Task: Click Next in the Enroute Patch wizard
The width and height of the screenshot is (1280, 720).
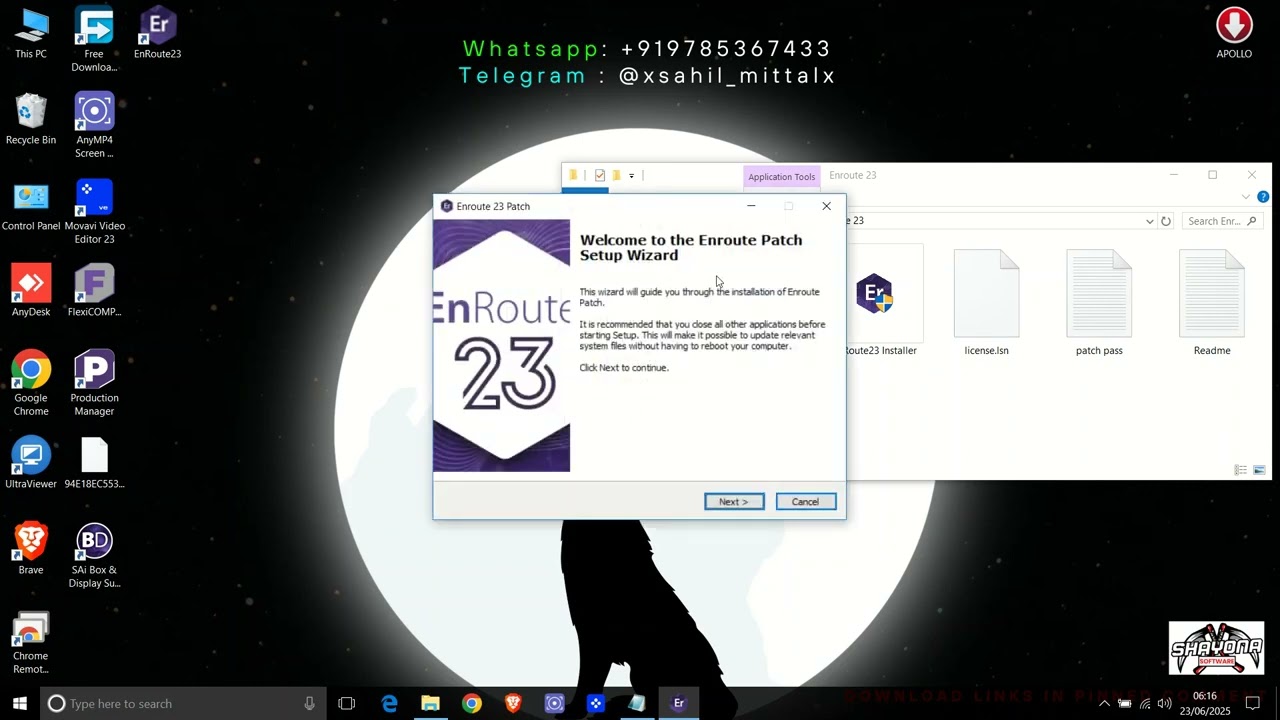Action: (734, 502)
